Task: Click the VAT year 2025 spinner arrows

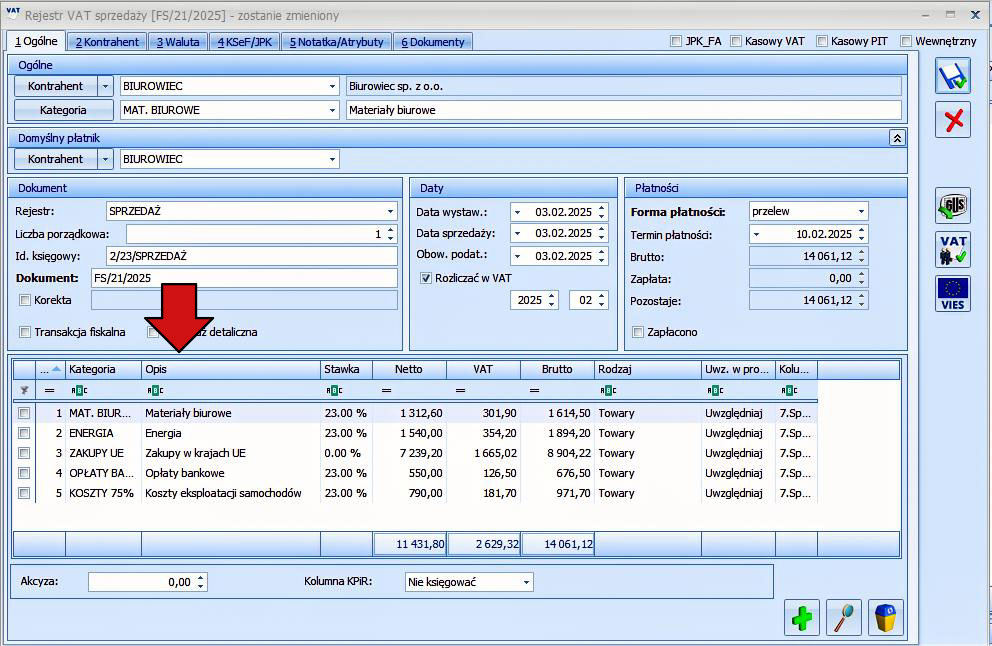Action: point(552,300)
